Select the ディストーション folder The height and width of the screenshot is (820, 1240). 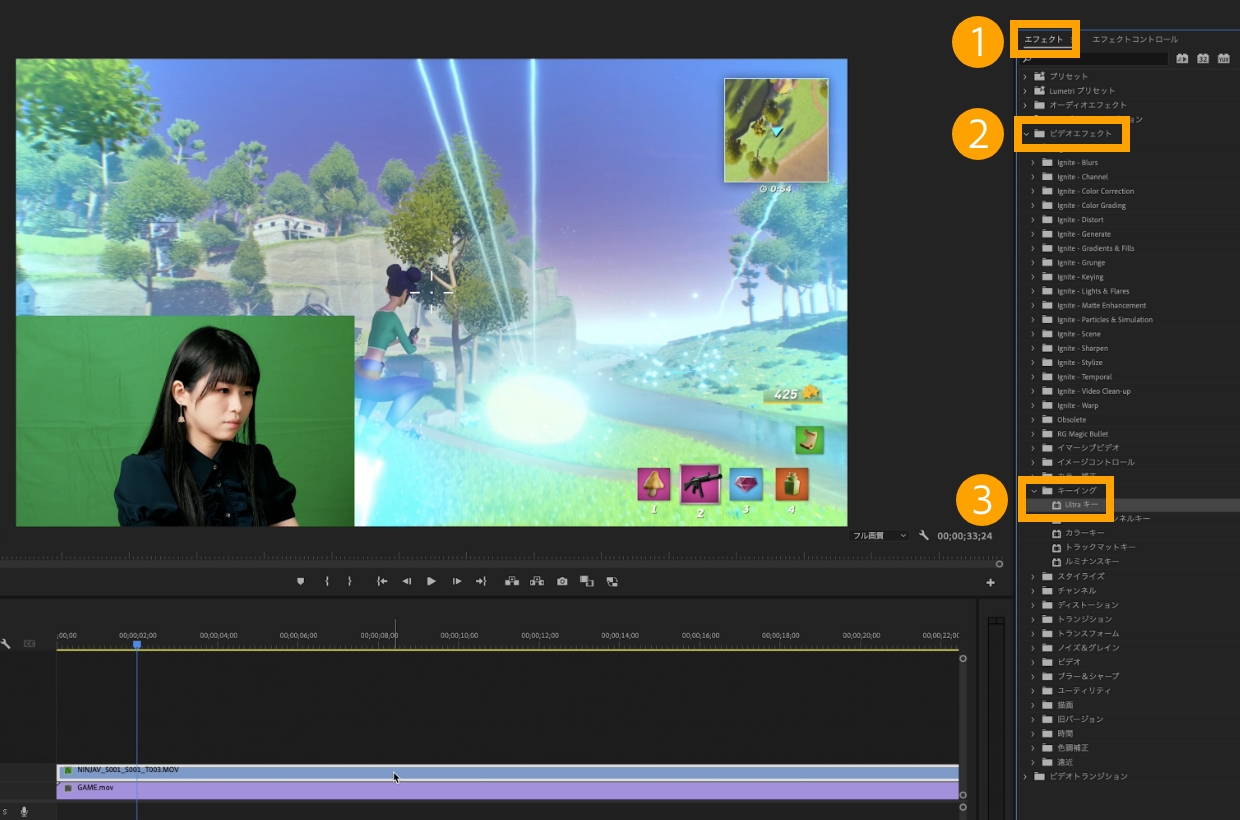[1087, 605]
